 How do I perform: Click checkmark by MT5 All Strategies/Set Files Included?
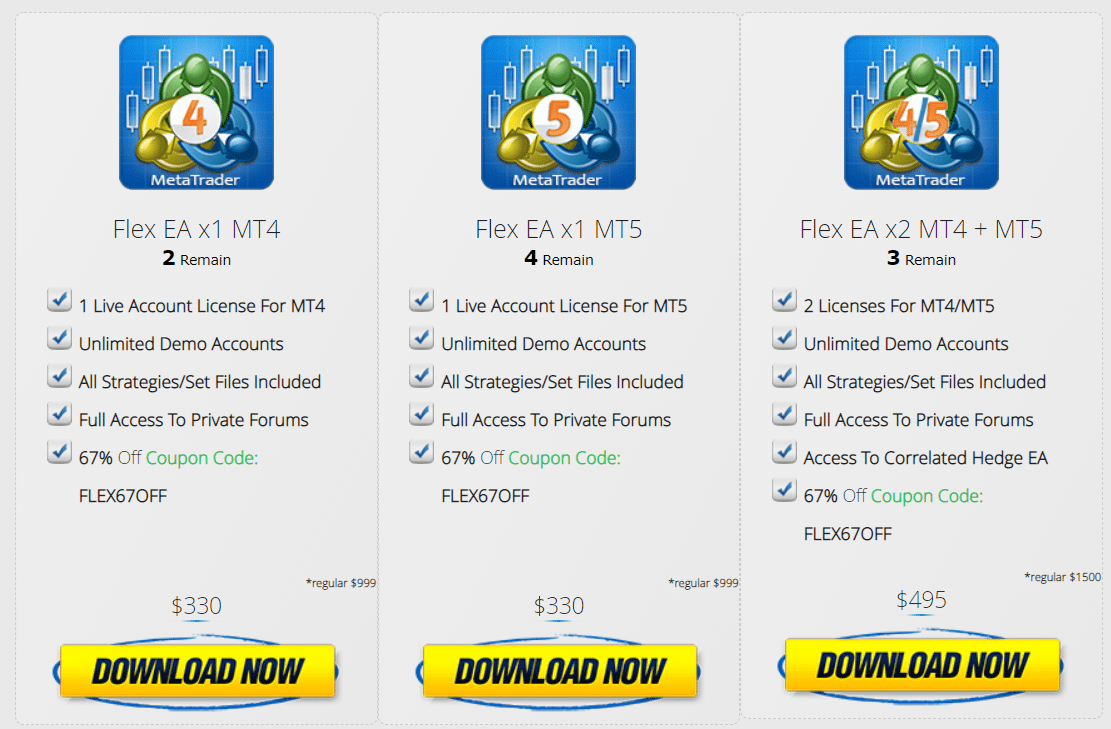(x=422, y=376)
